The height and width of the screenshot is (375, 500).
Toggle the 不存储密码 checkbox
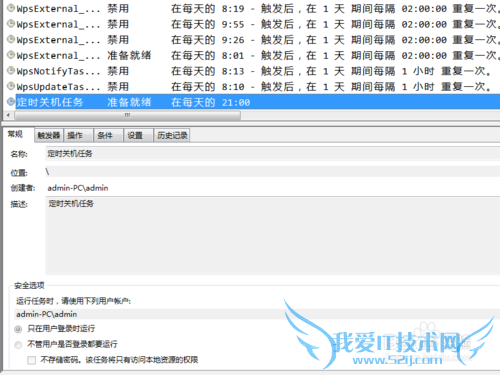coord(32,360)
